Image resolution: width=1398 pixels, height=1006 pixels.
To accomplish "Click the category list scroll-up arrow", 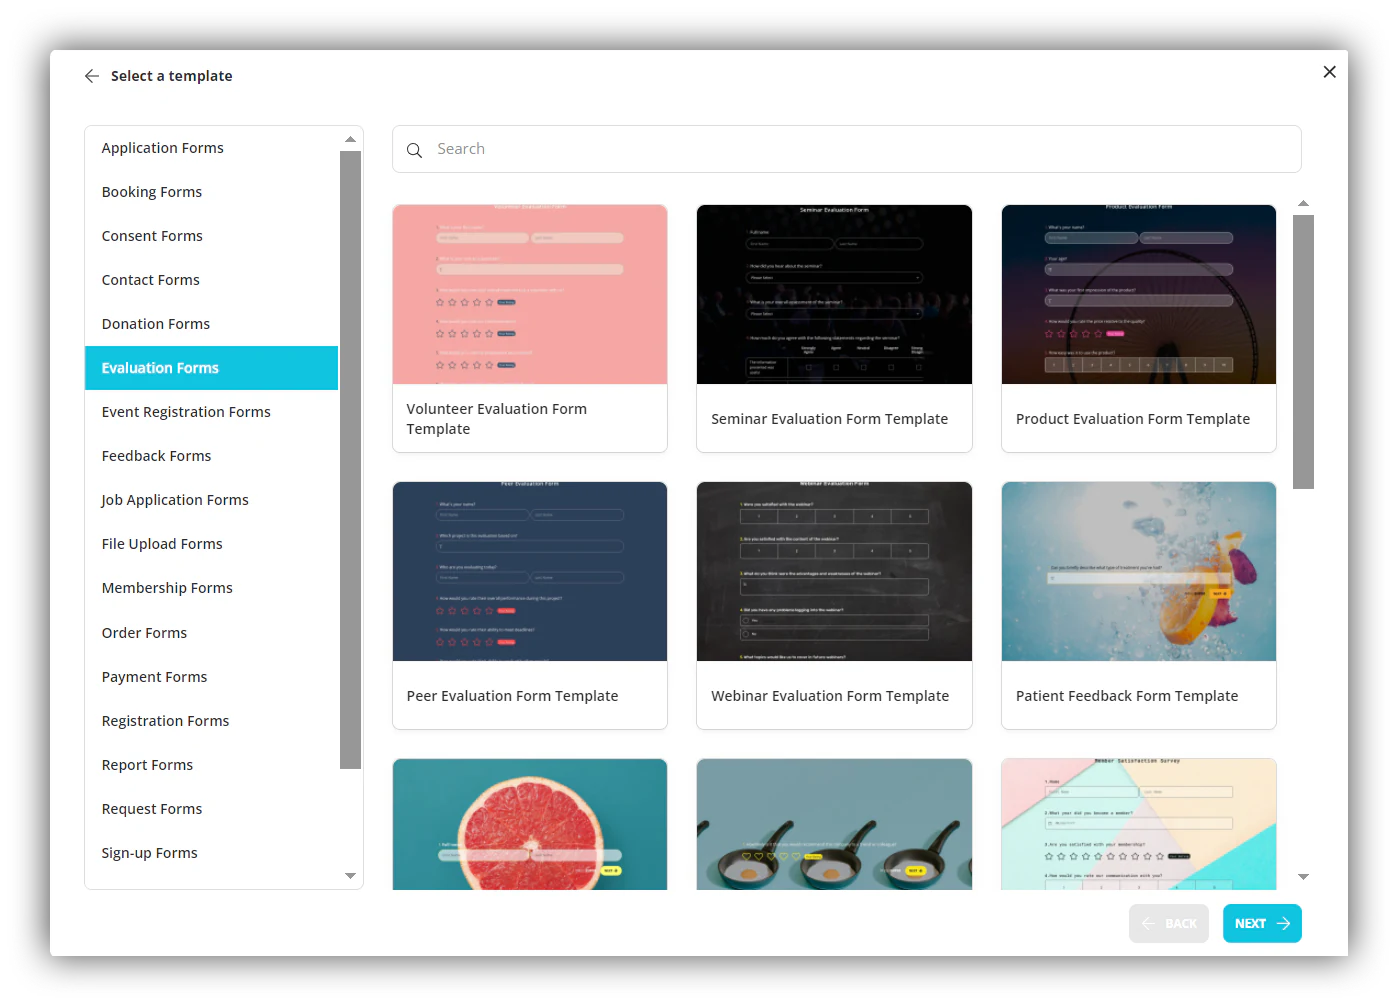I will click(350, 139).
